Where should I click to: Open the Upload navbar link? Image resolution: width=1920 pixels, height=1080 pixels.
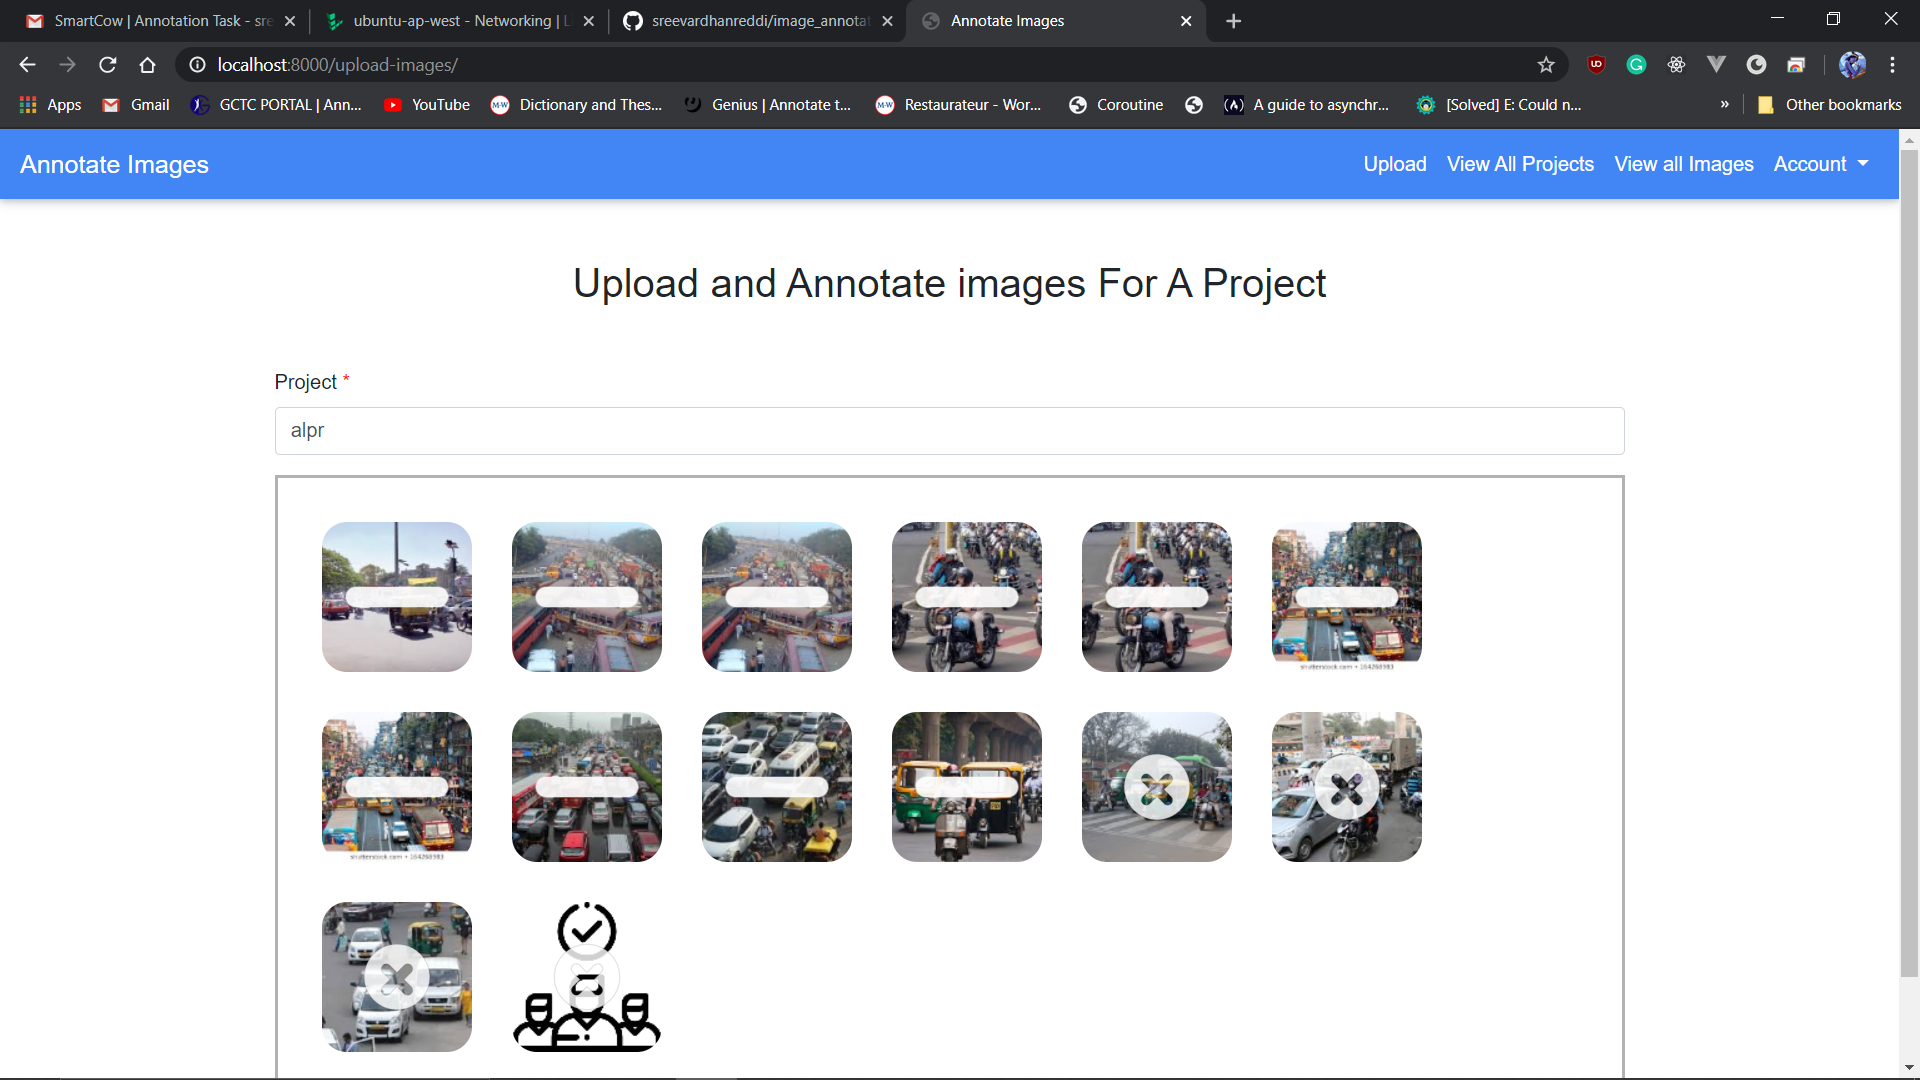tap(1394, 164)
